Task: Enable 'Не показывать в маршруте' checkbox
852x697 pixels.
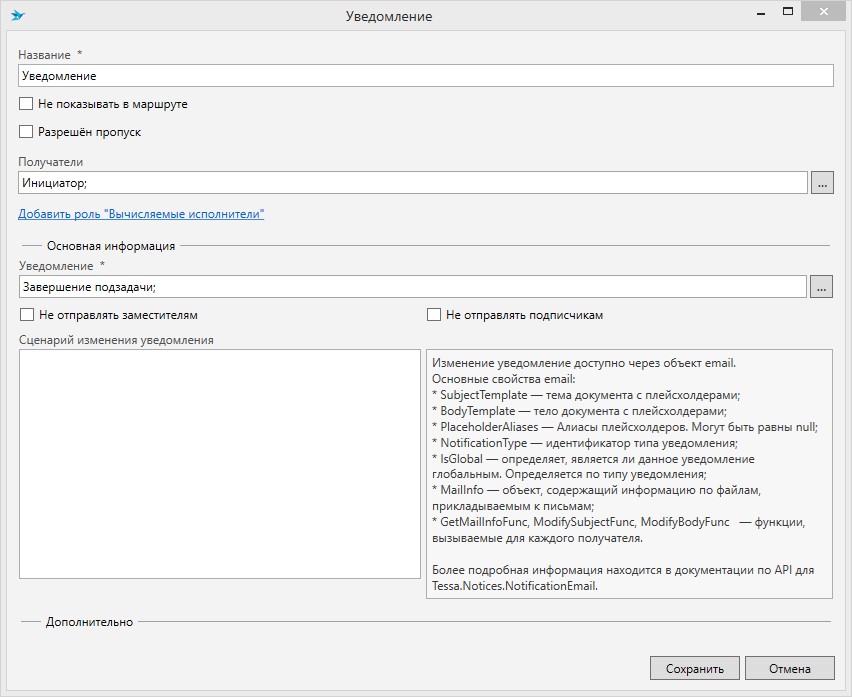Action: 27,104
